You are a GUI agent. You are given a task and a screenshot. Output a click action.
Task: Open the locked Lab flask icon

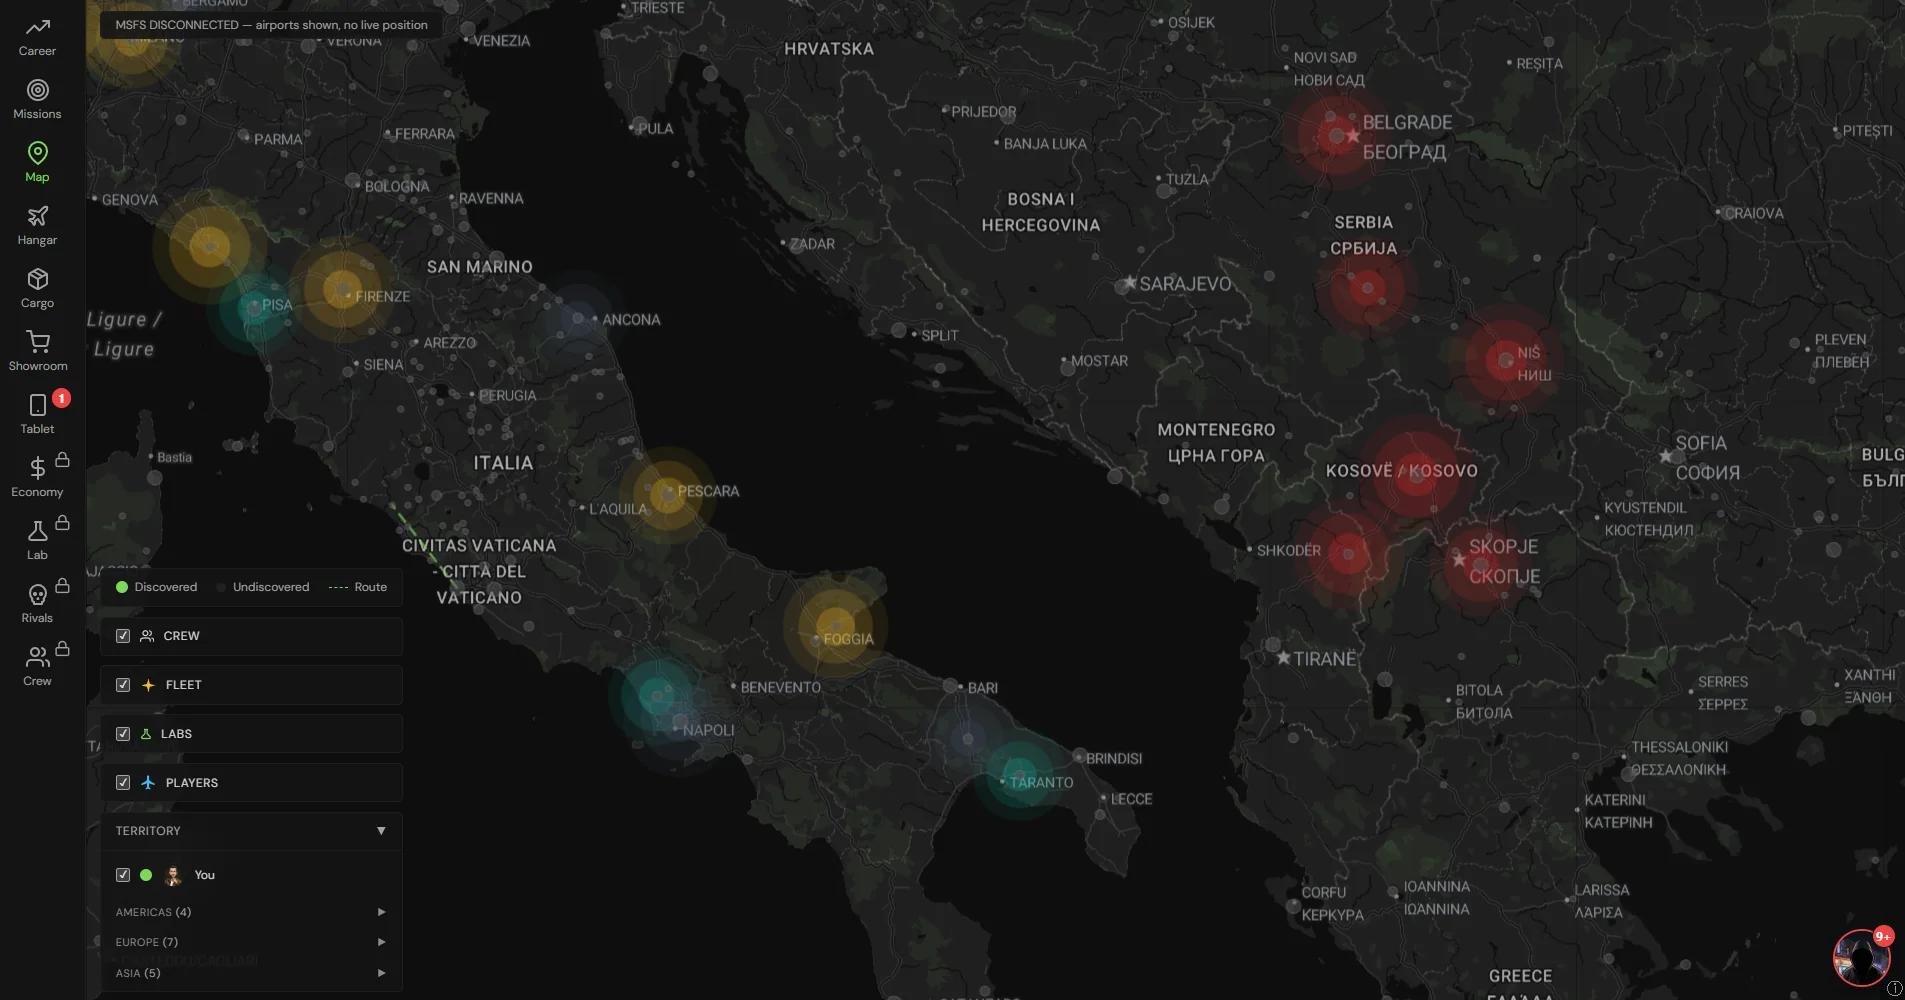pyautogui.click(x=37, y=531)
